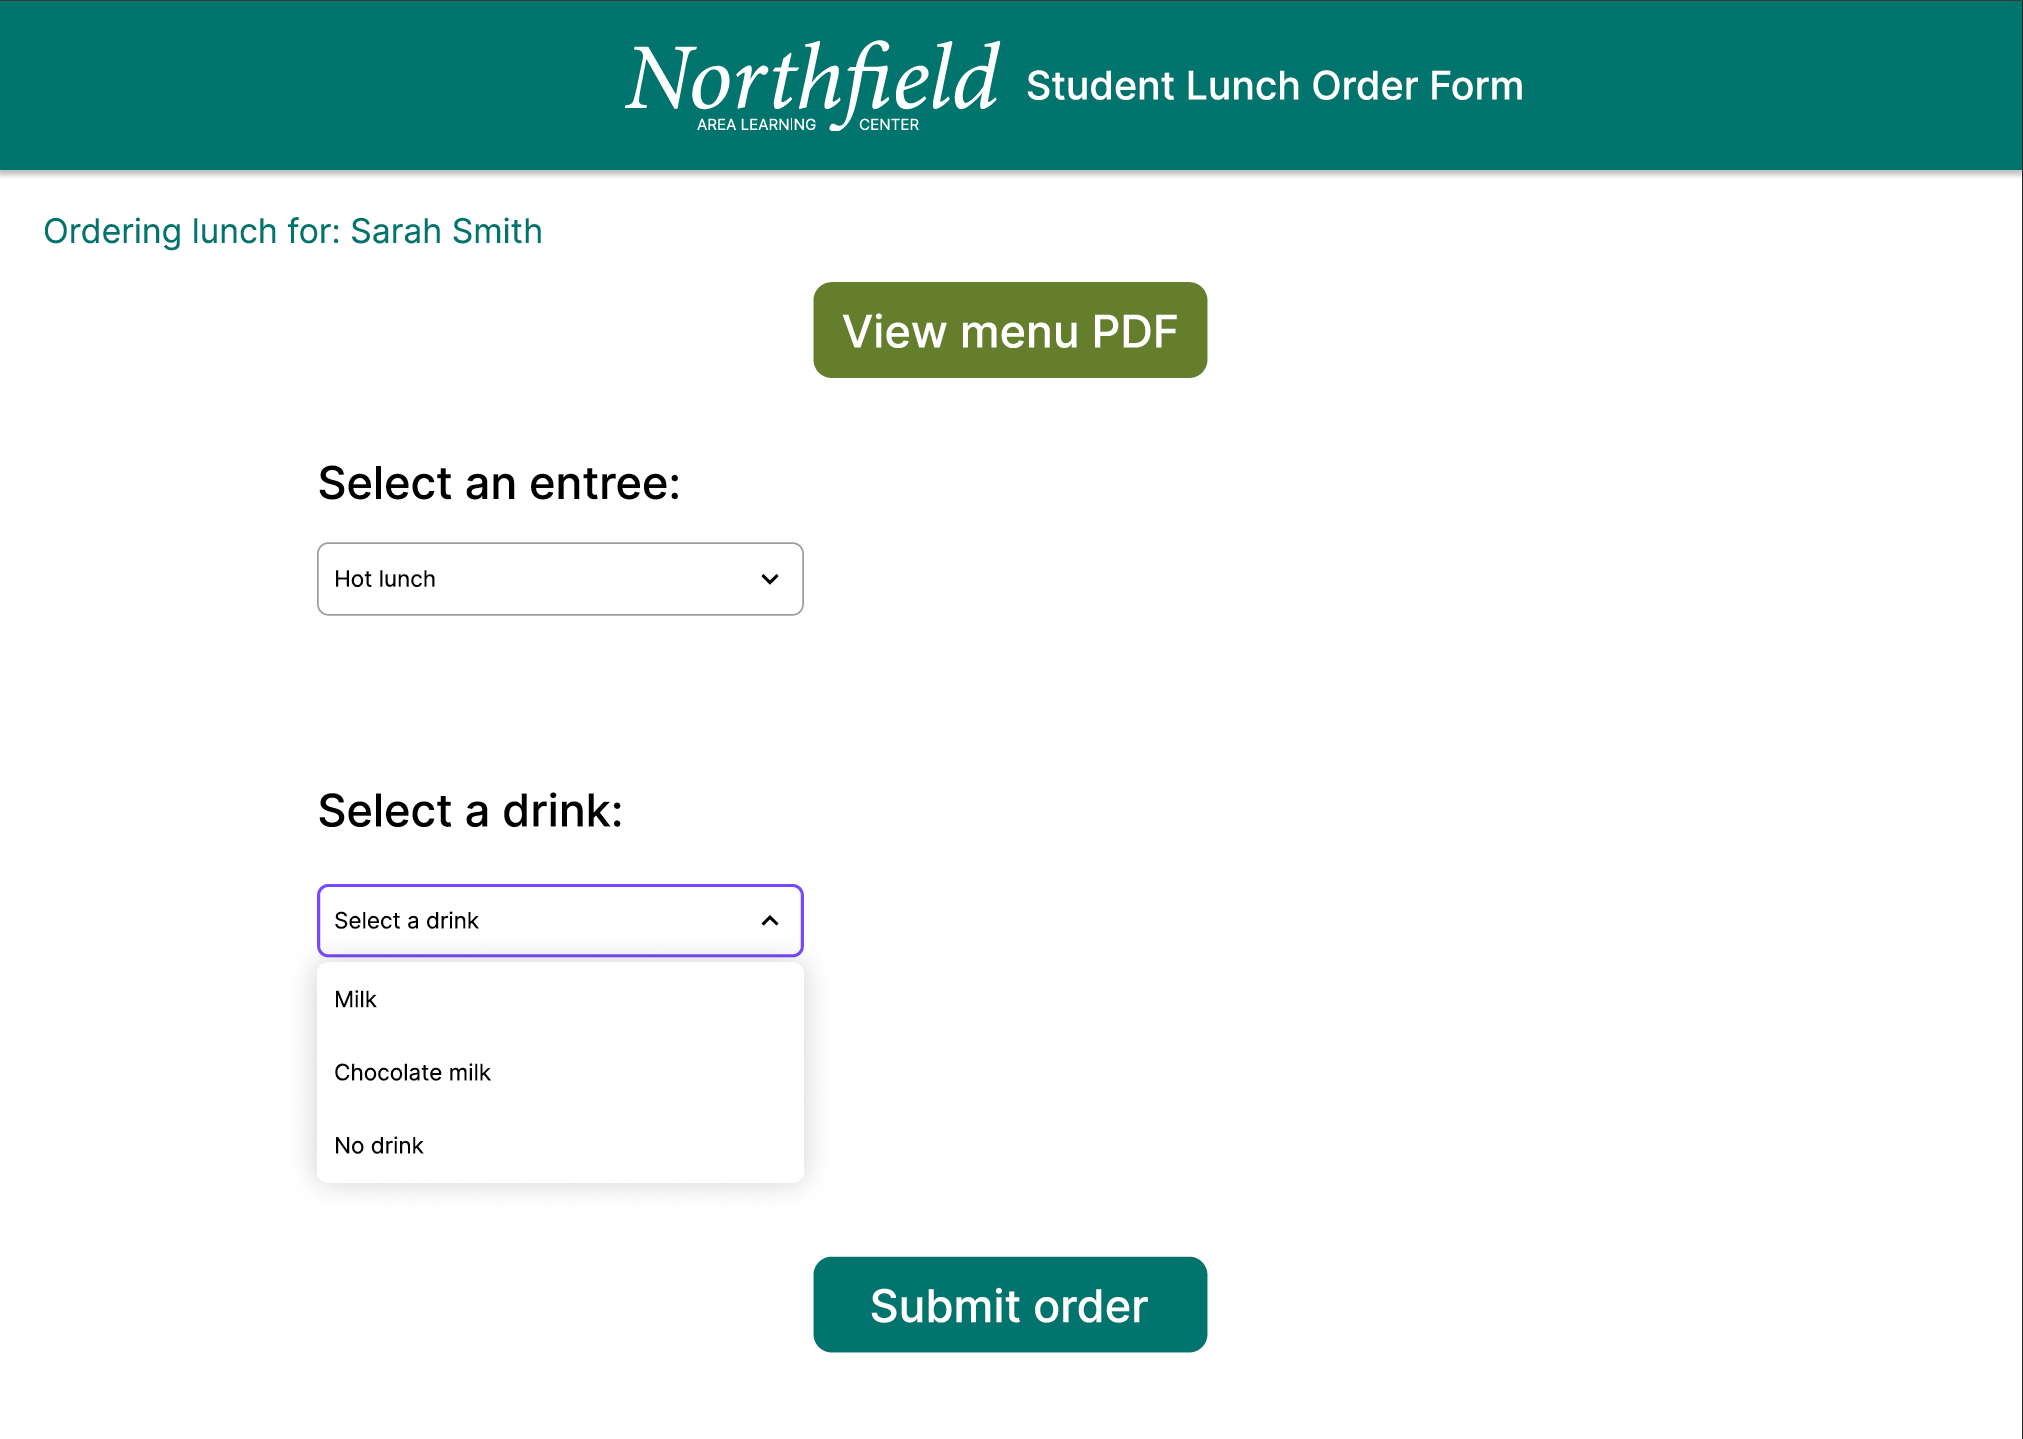Click the Hot lunch selected value text
Image resolution: width=2023 pixels, height=1439 pixels.
(x=385, y=579)
